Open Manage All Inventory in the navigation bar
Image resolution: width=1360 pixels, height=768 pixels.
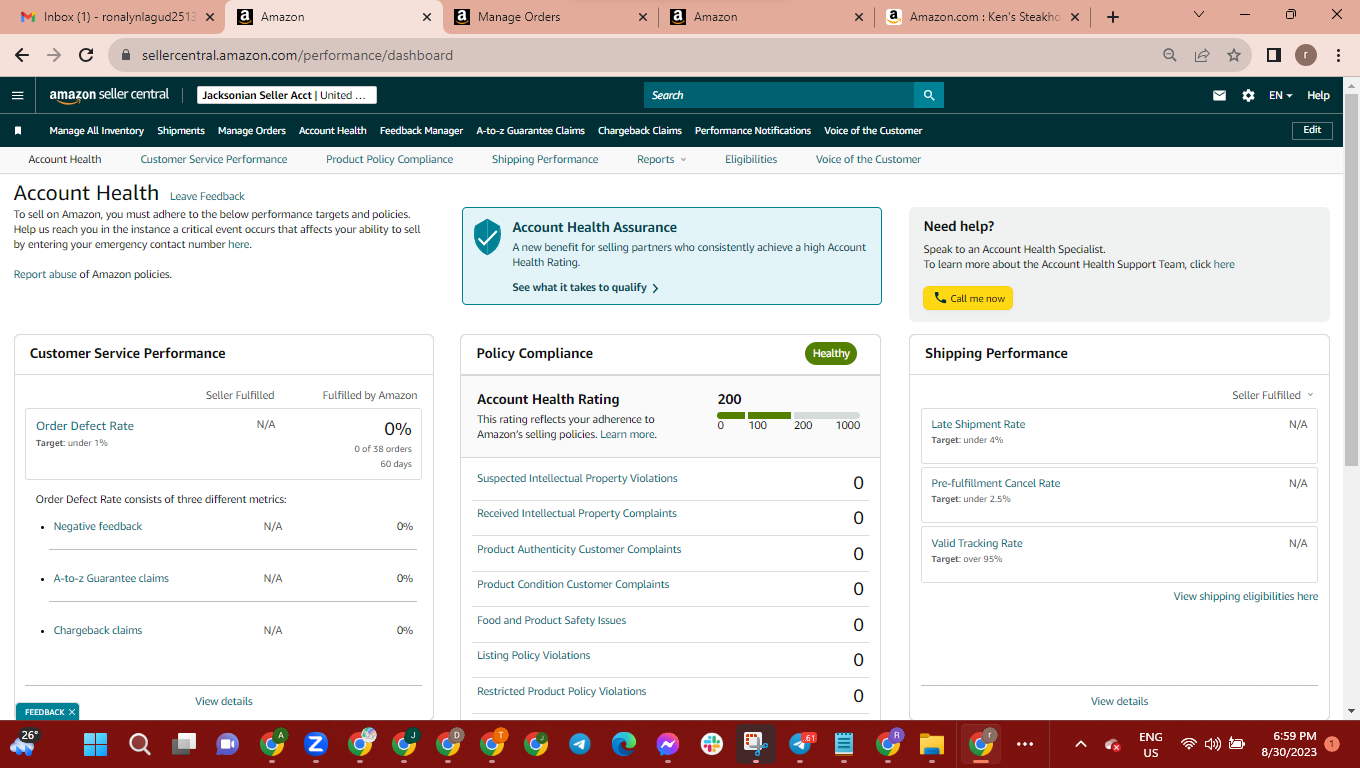97,130
